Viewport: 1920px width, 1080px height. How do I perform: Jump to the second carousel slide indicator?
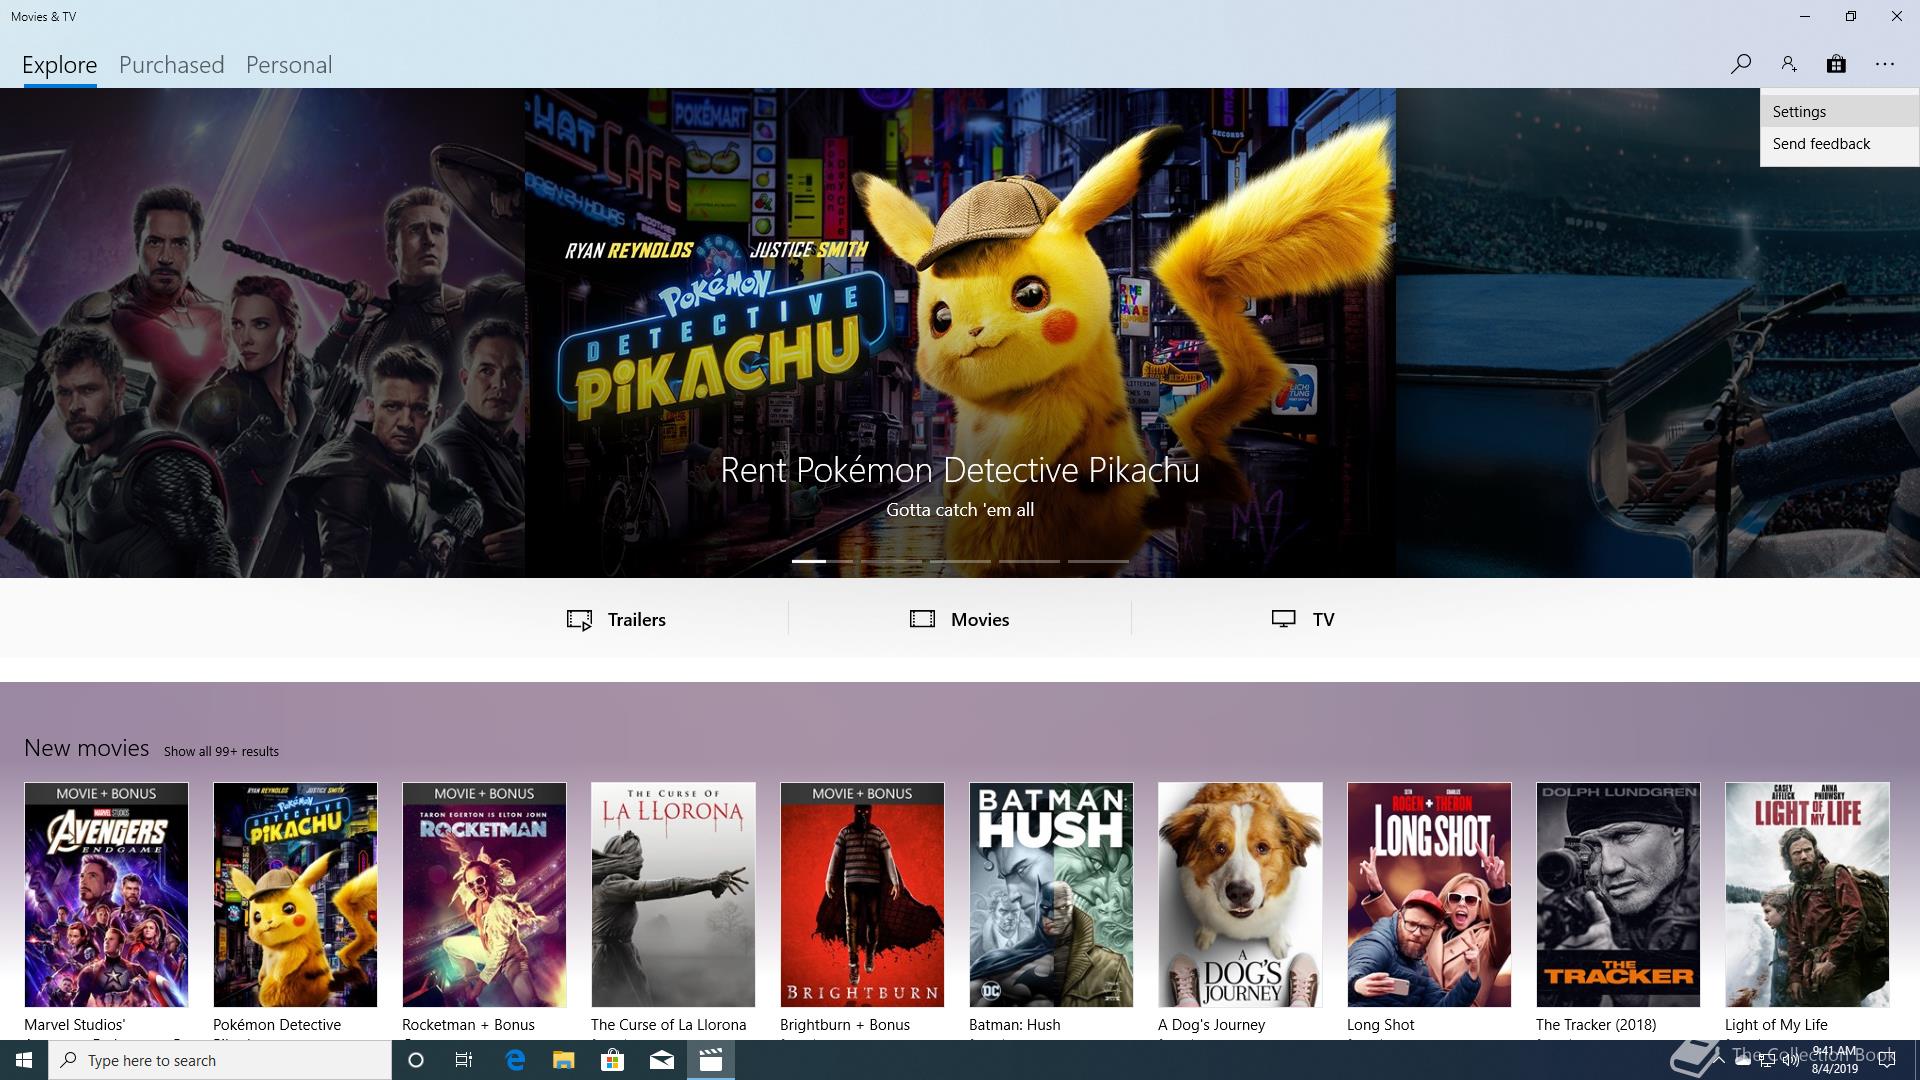(x=891, y=561)
